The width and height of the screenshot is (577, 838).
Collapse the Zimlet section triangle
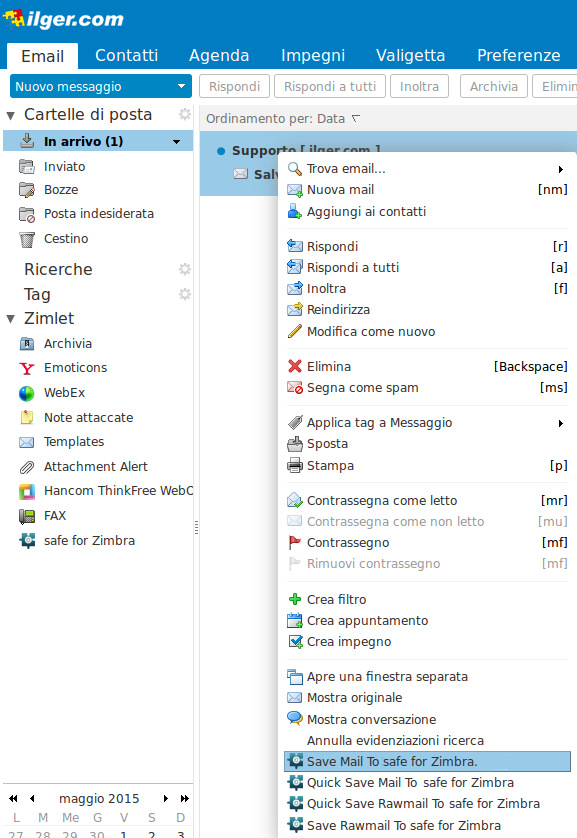10,319
